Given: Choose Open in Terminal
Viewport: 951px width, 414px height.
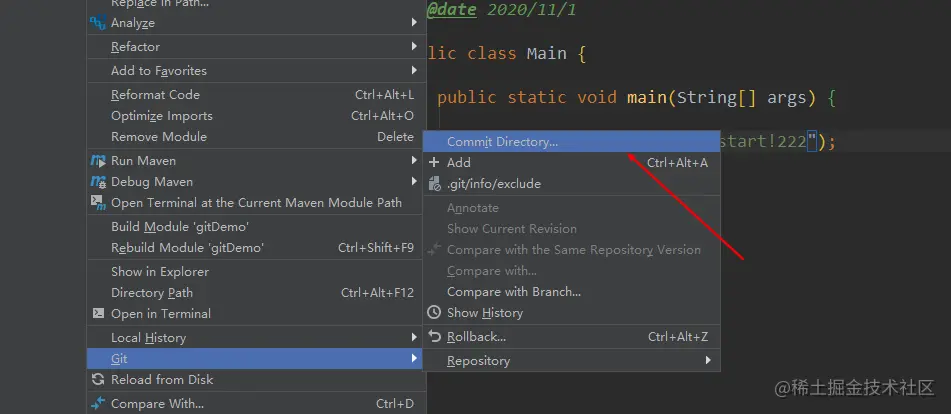Looking at the screenshot, I should [x=255, y=313].
